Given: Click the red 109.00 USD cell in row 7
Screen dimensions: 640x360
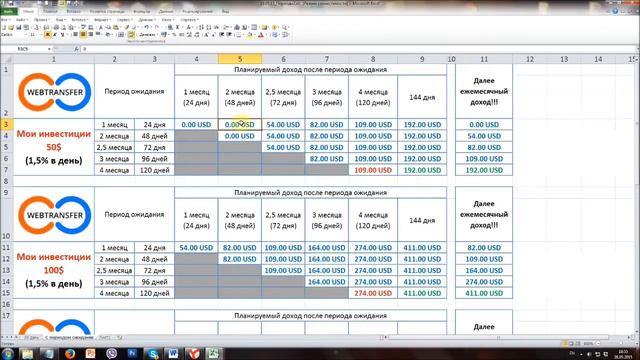Looking at the screenshot, I should click(x=373, y=170).
